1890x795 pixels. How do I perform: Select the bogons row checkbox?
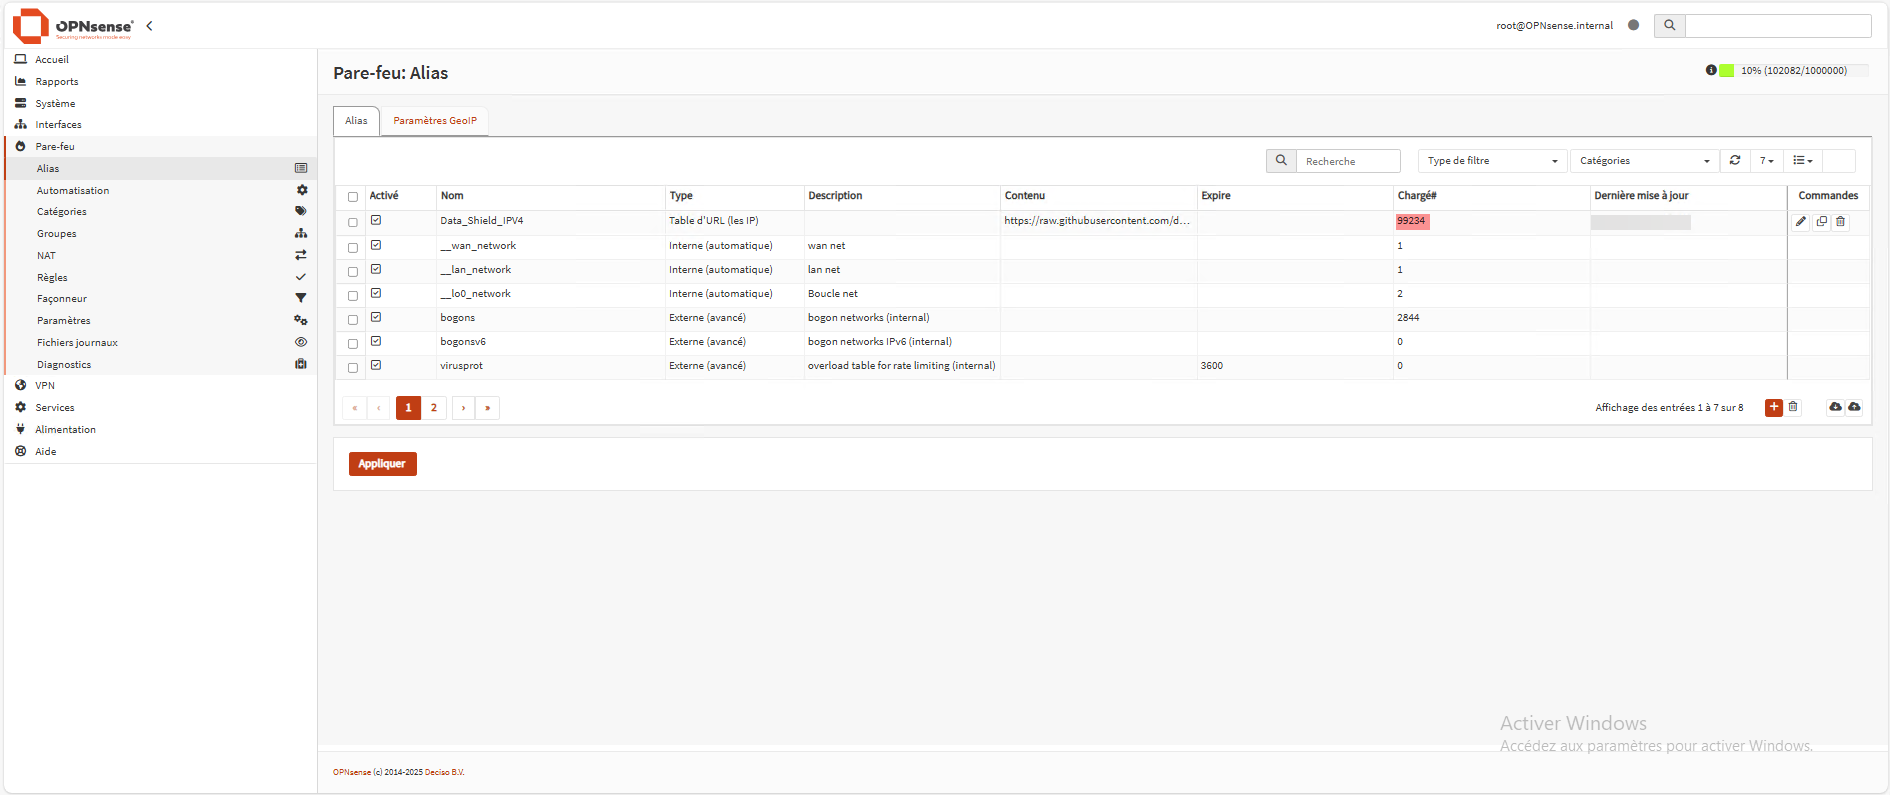(x=353, y=320)
